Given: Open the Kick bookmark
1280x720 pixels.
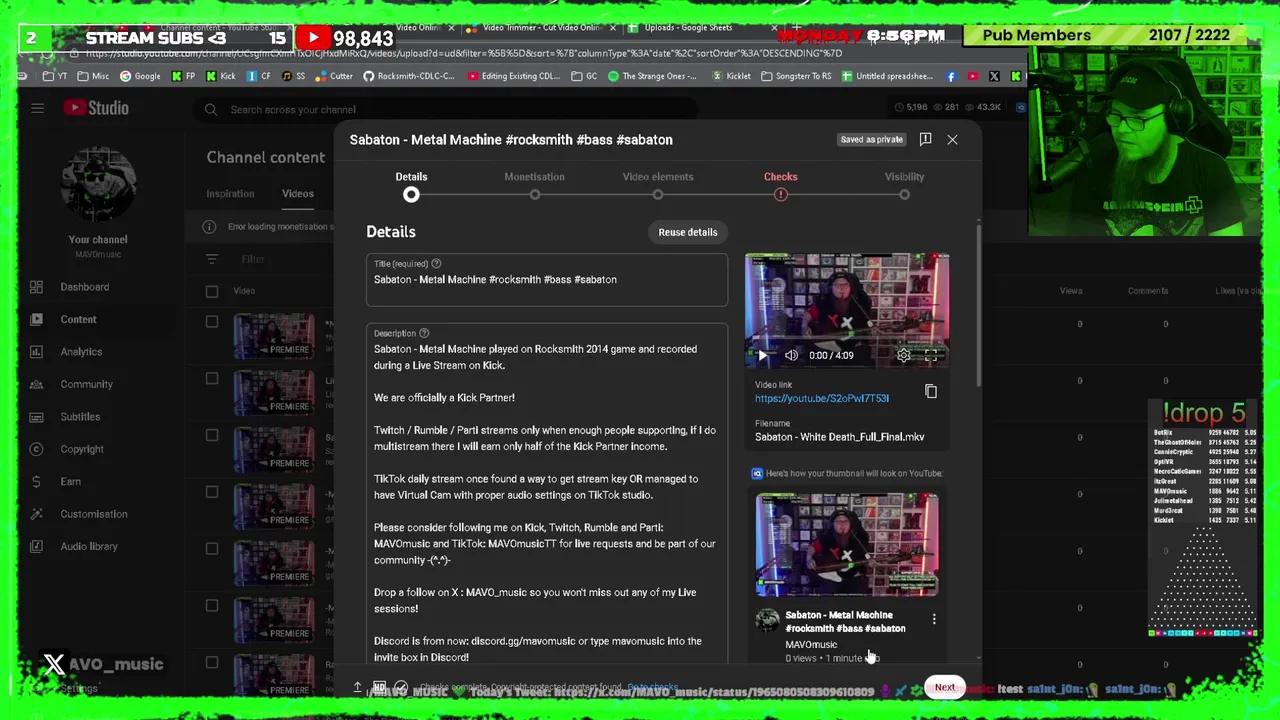Looking at the screenshot, I should [x=221, y=76].
